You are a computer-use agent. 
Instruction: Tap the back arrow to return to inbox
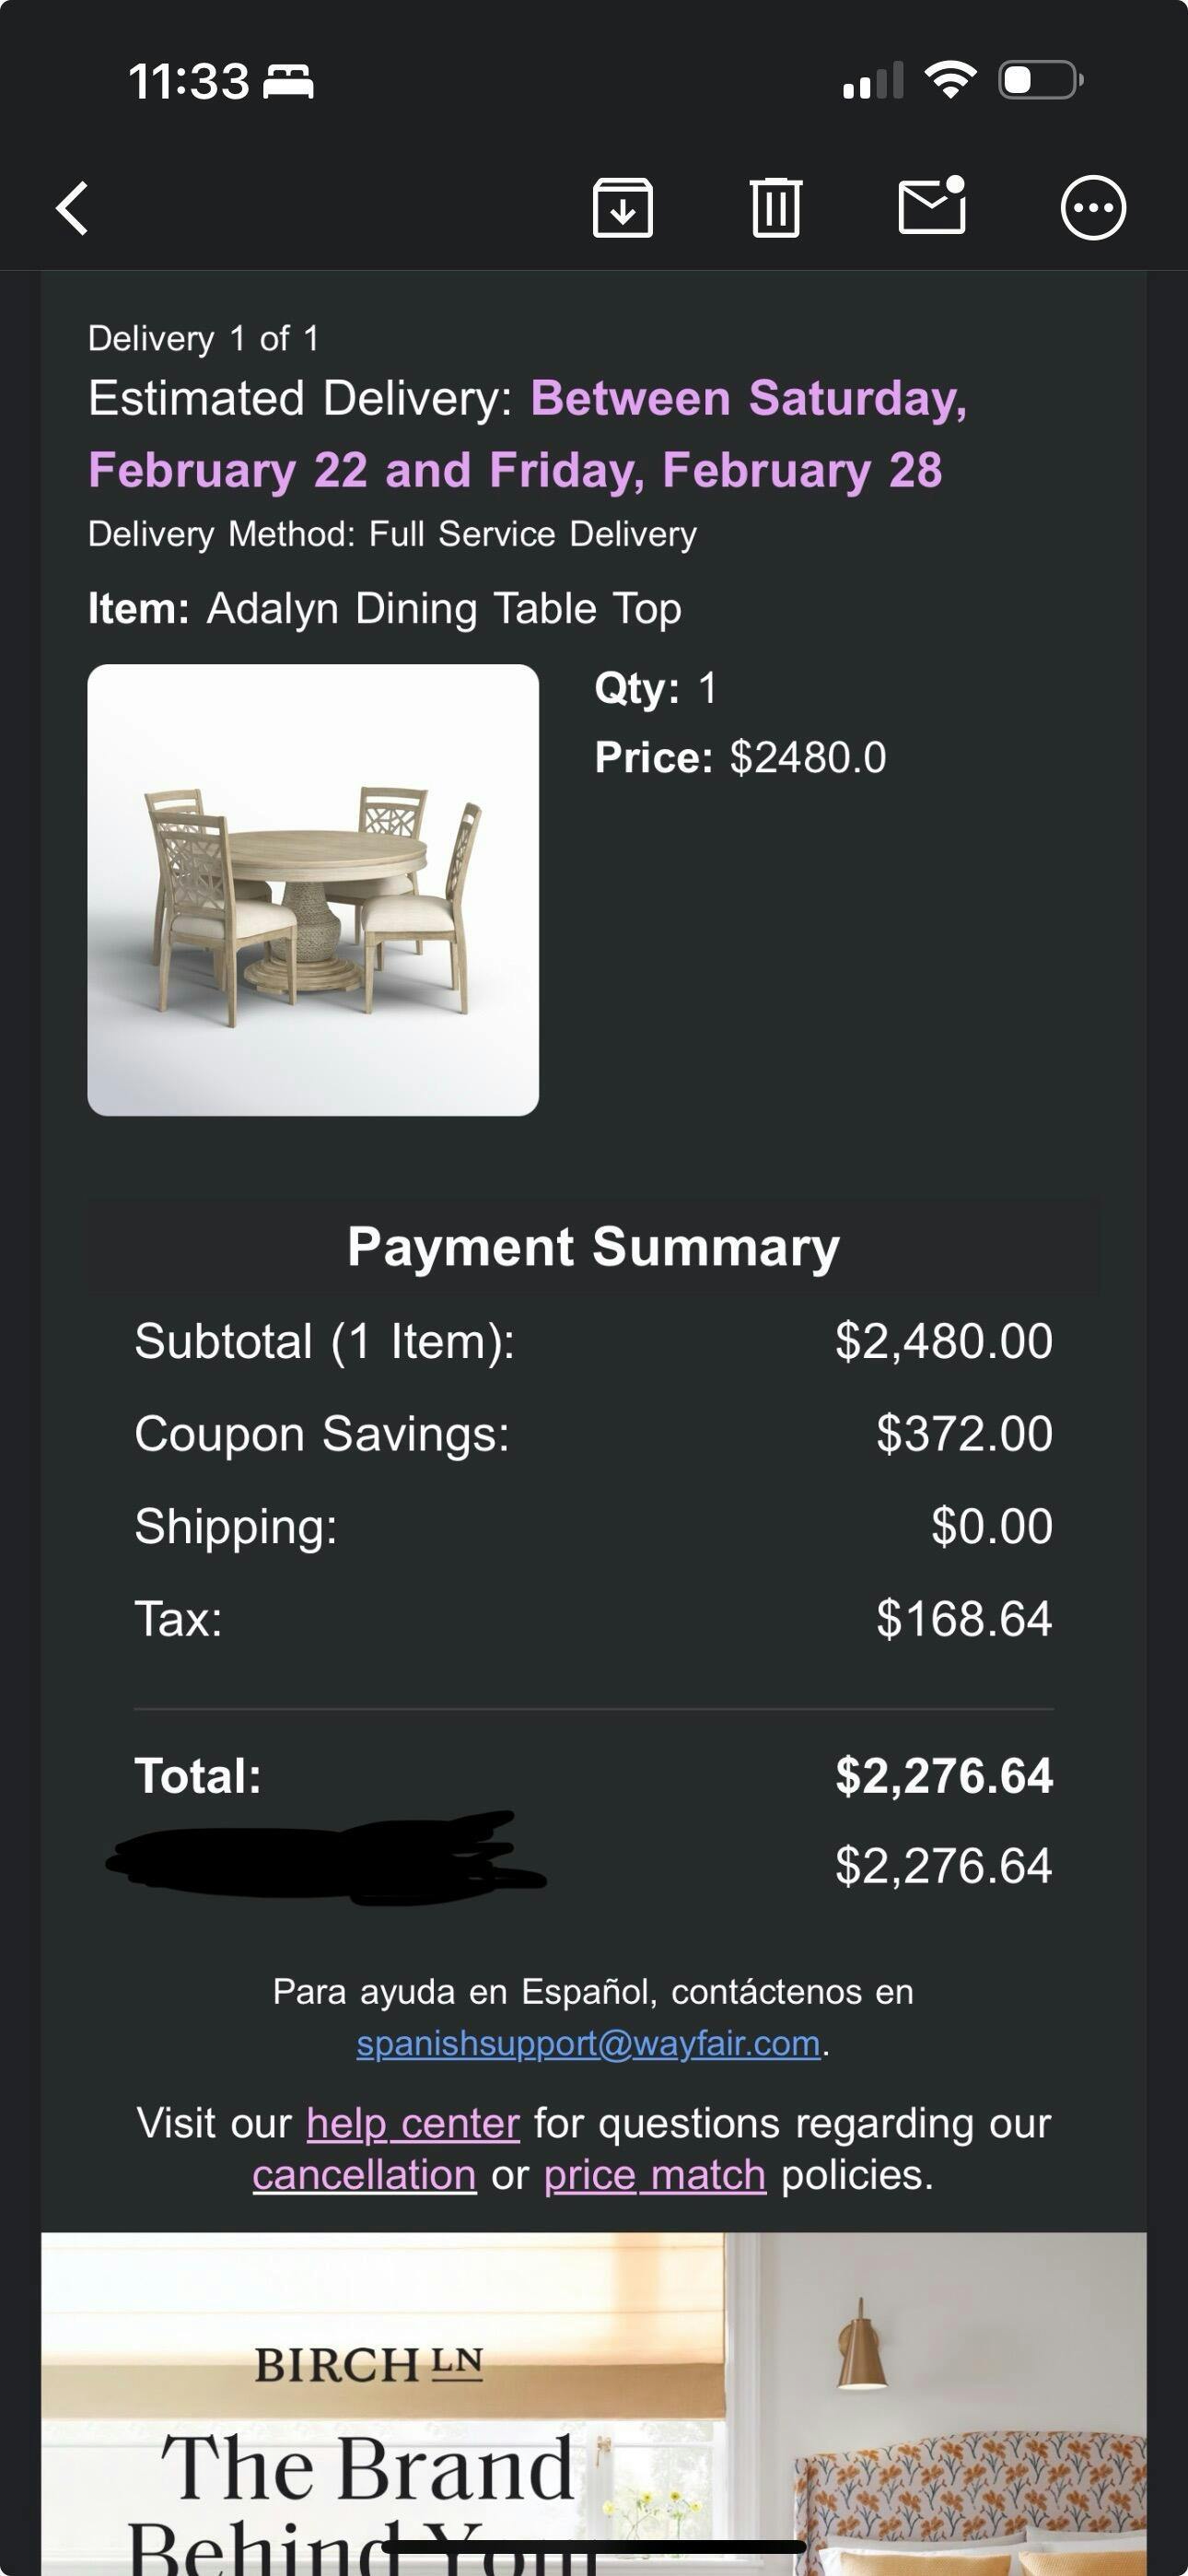(73, 208)
